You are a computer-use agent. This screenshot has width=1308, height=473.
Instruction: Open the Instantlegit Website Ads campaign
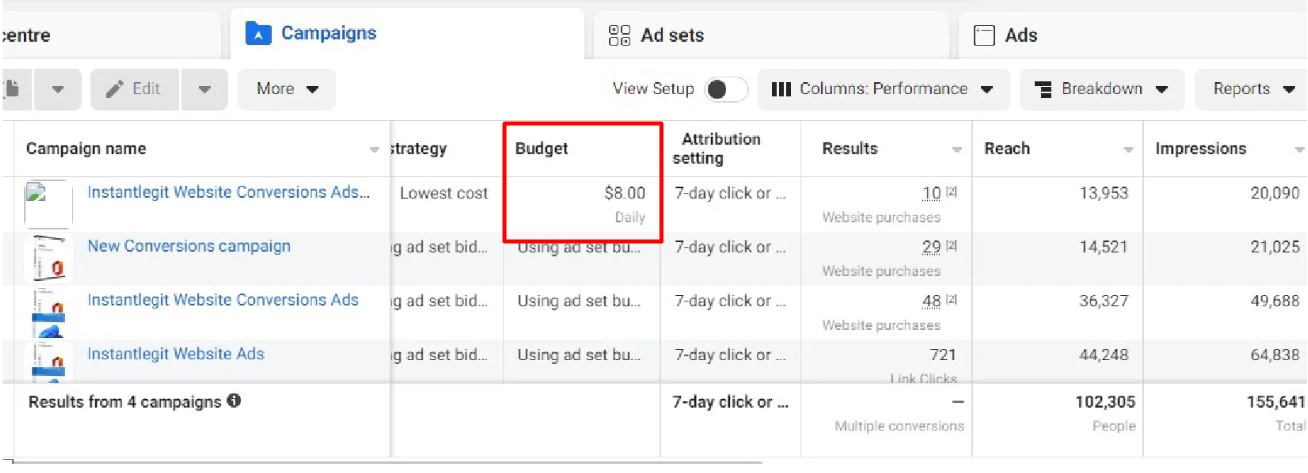click(x=176, y=354)
